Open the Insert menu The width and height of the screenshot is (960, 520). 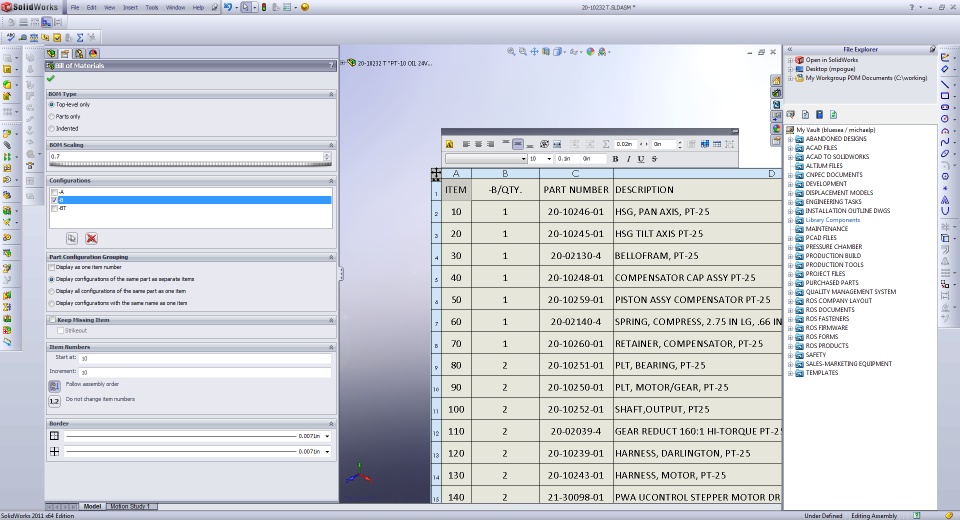click(130, 7)
